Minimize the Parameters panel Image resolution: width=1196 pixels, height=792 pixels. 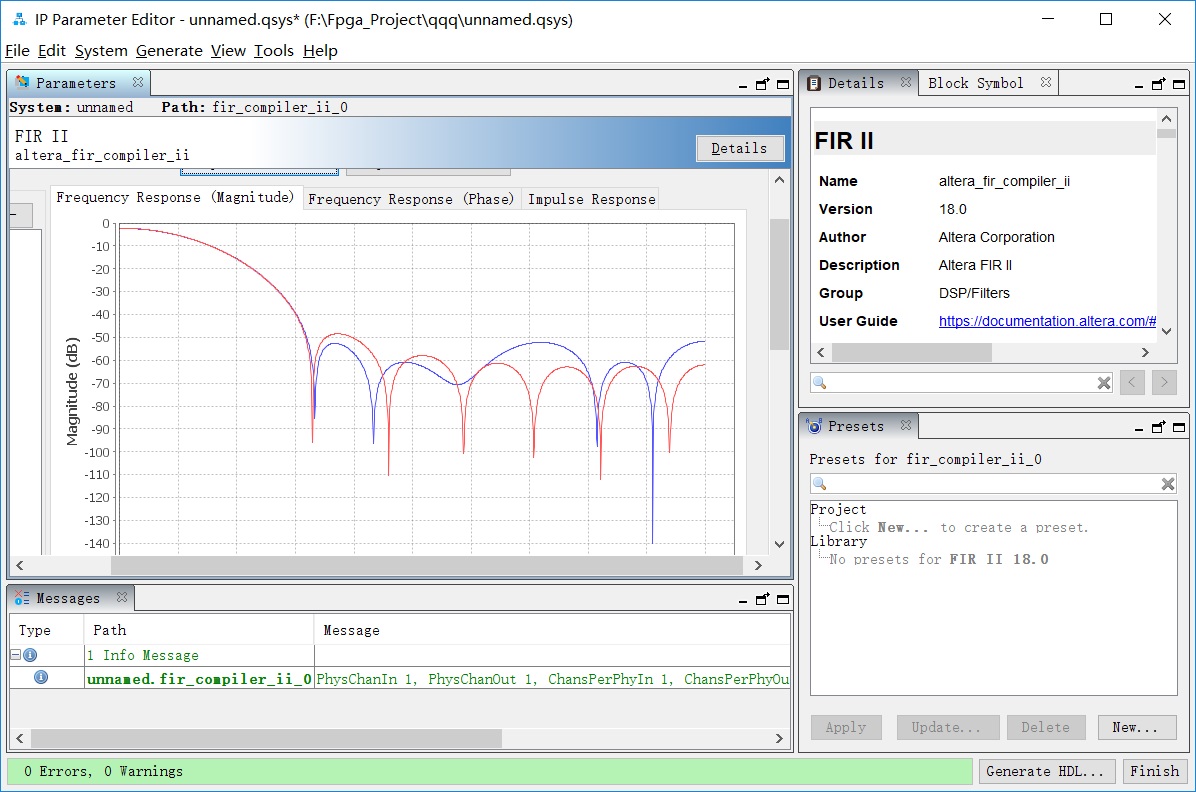tap(742, 85)
